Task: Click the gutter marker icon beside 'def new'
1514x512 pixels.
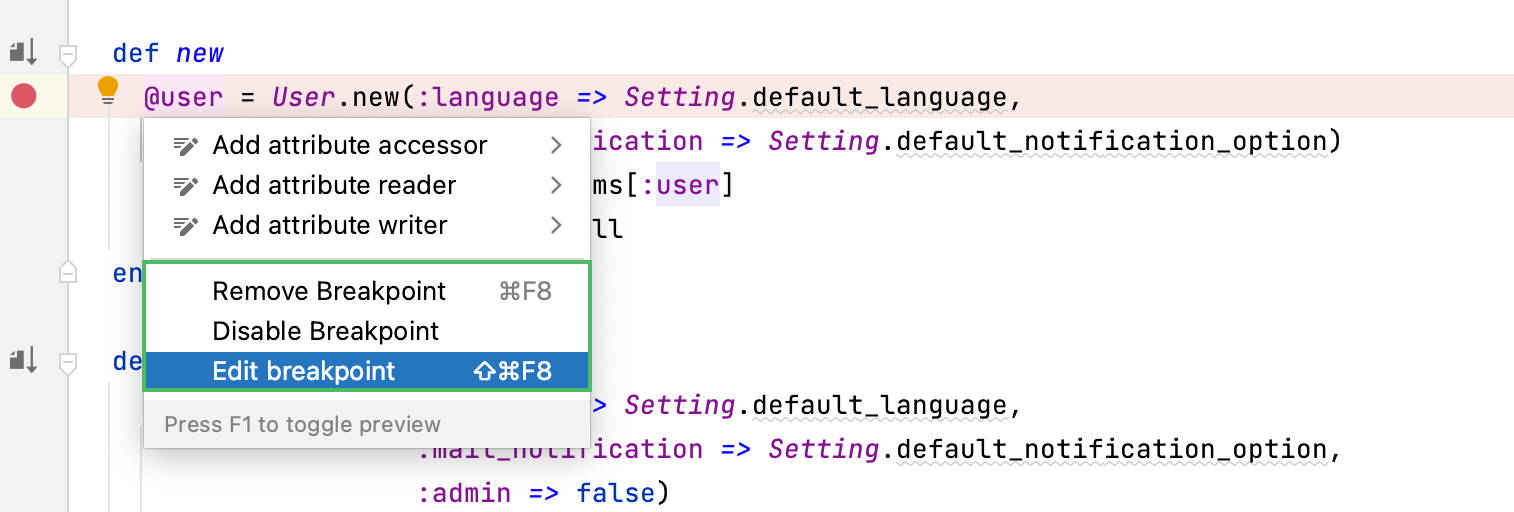Action: coord(23,51)
